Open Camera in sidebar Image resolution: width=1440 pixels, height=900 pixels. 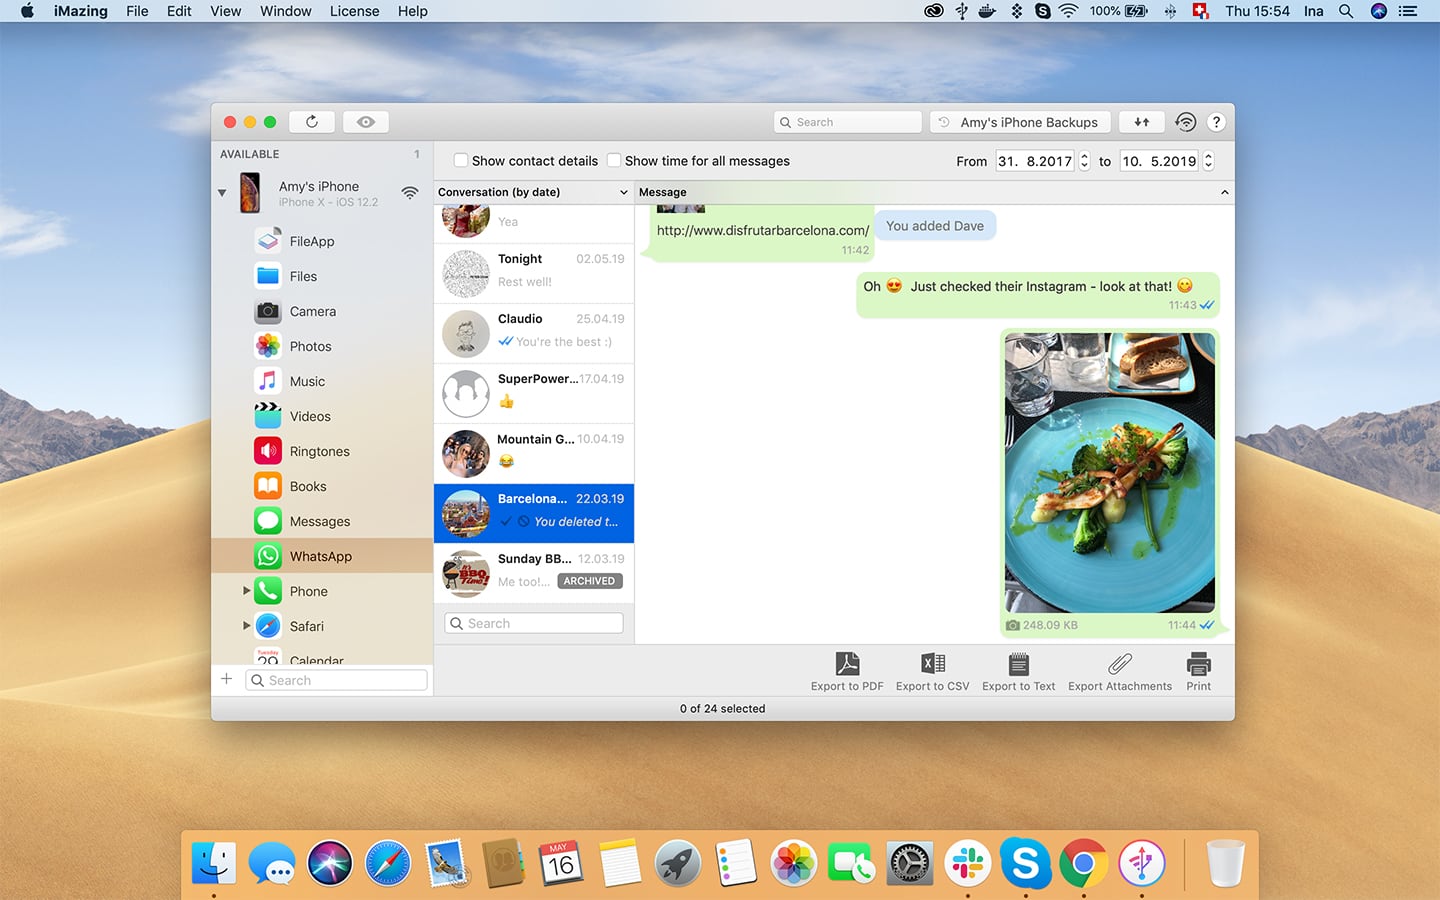point(322,311)
